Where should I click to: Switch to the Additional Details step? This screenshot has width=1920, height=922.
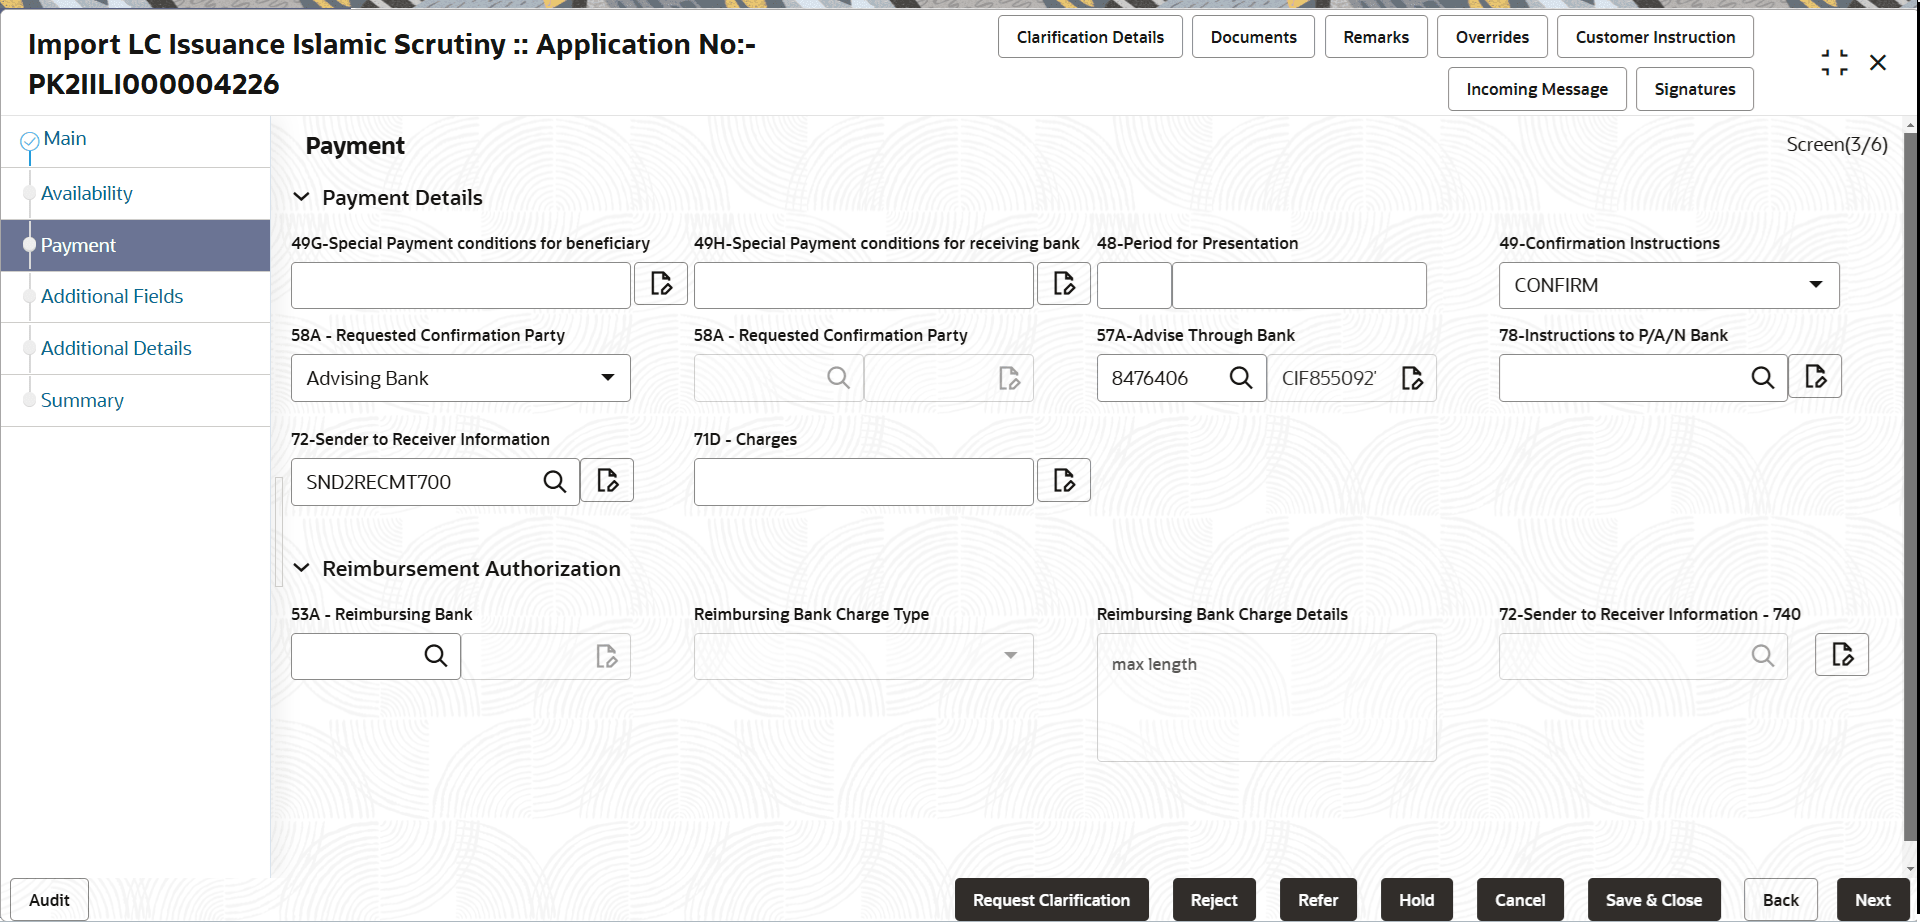(115, 348)
